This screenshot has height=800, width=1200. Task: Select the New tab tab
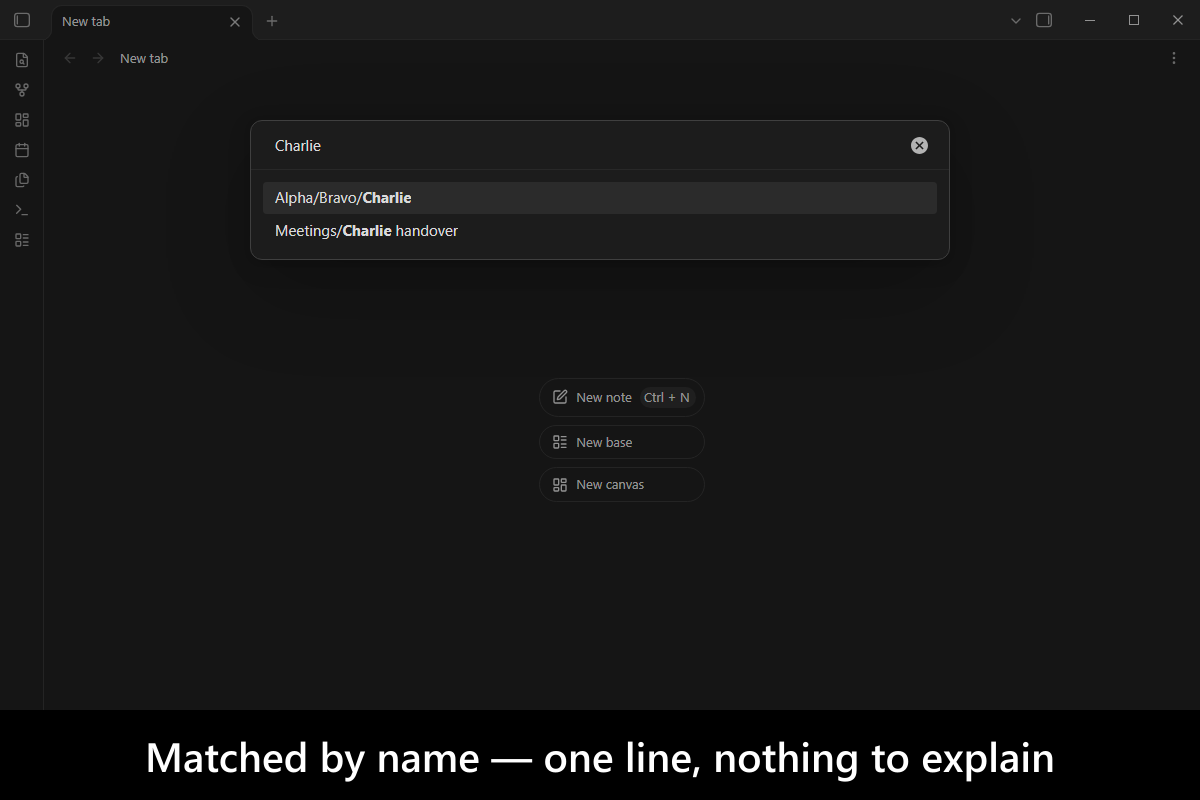pyautogui.click(x=152, y=21)
